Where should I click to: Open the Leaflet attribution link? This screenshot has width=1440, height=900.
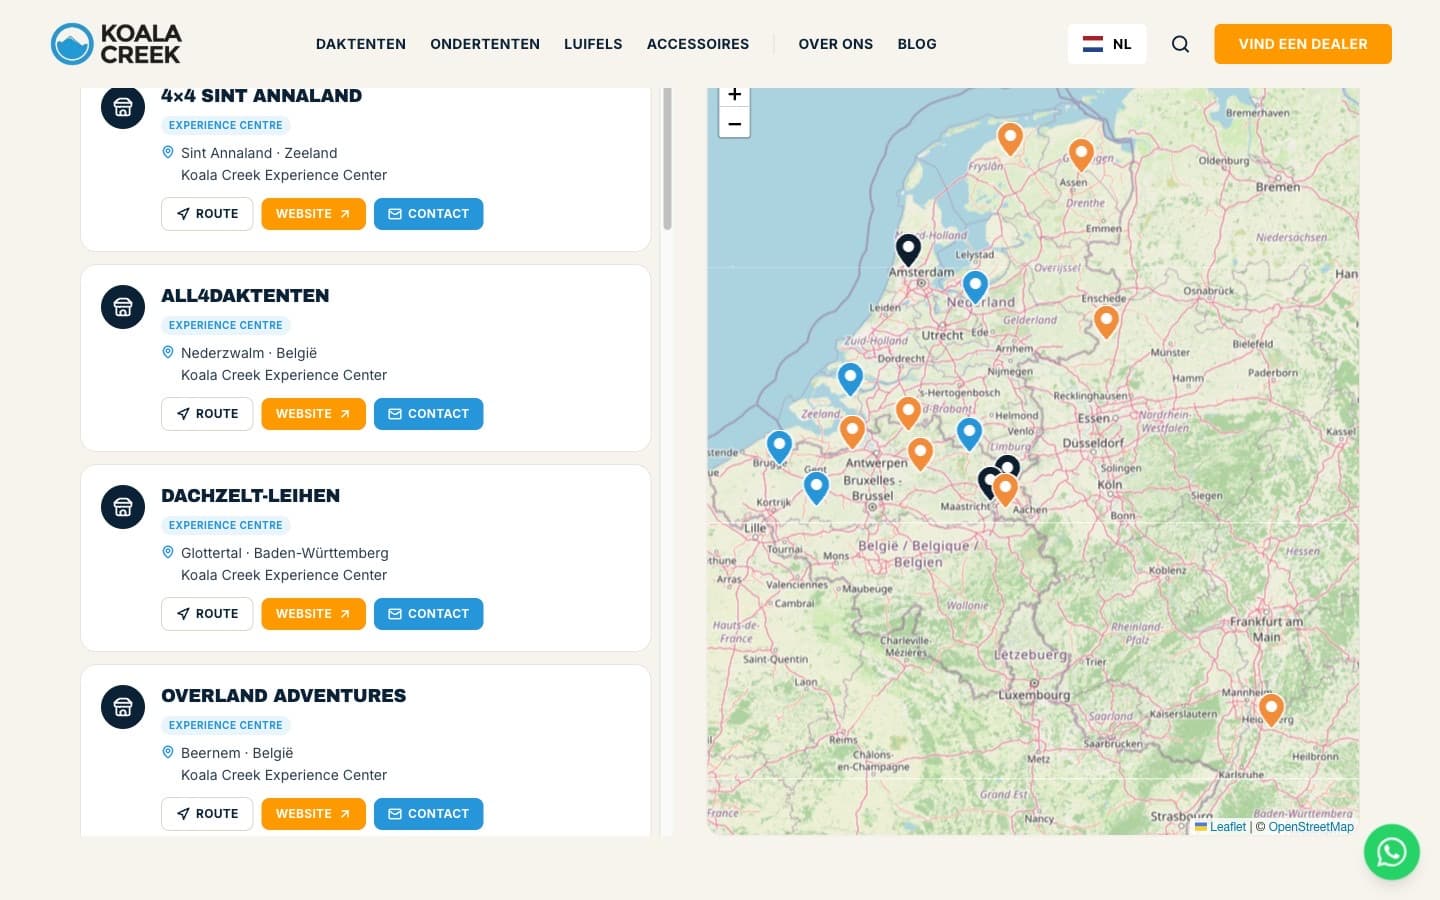coord(1221,827)
